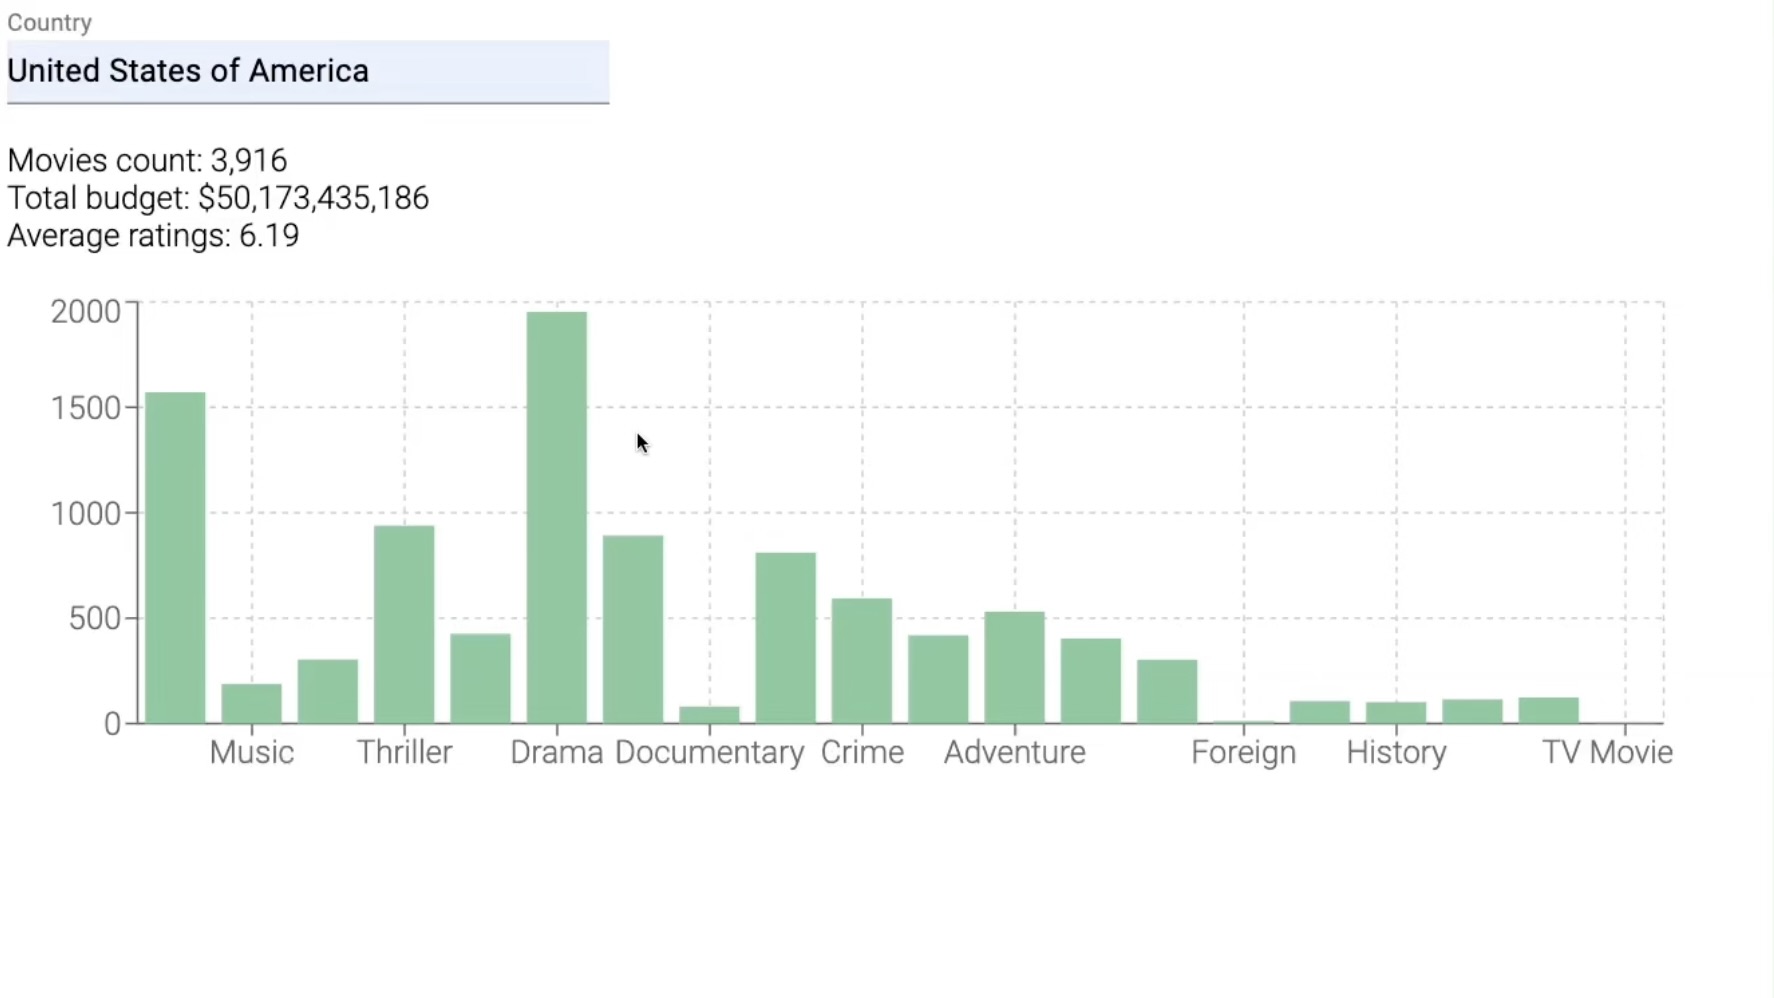Click the Drama x-axis label
Screen dimensions: 1774x998
(x=556, y=752)
